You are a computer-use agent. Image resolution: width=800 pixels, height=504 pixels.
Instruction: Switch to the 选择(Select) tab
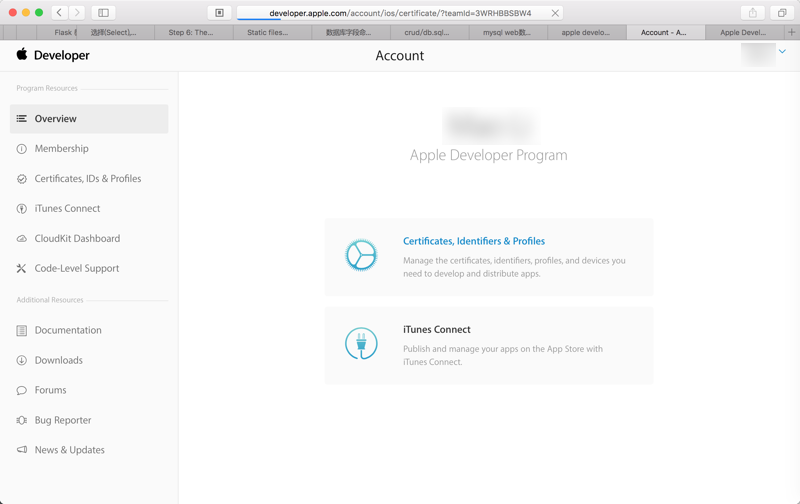[115, 32]
